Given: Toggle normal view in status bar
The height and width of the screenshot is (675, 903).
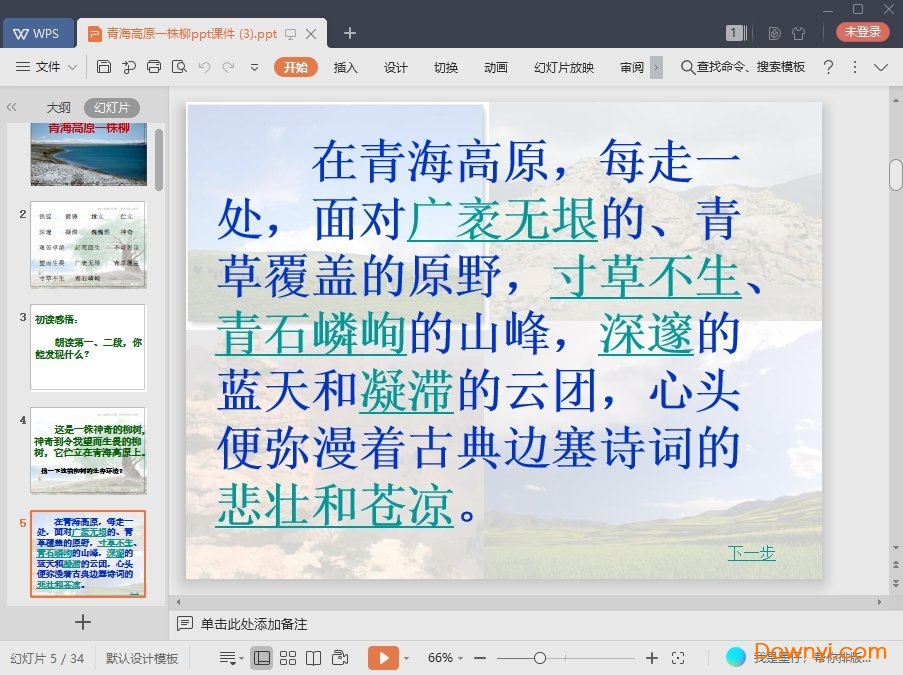Looking at the screenshot, I should coord(261,658).
